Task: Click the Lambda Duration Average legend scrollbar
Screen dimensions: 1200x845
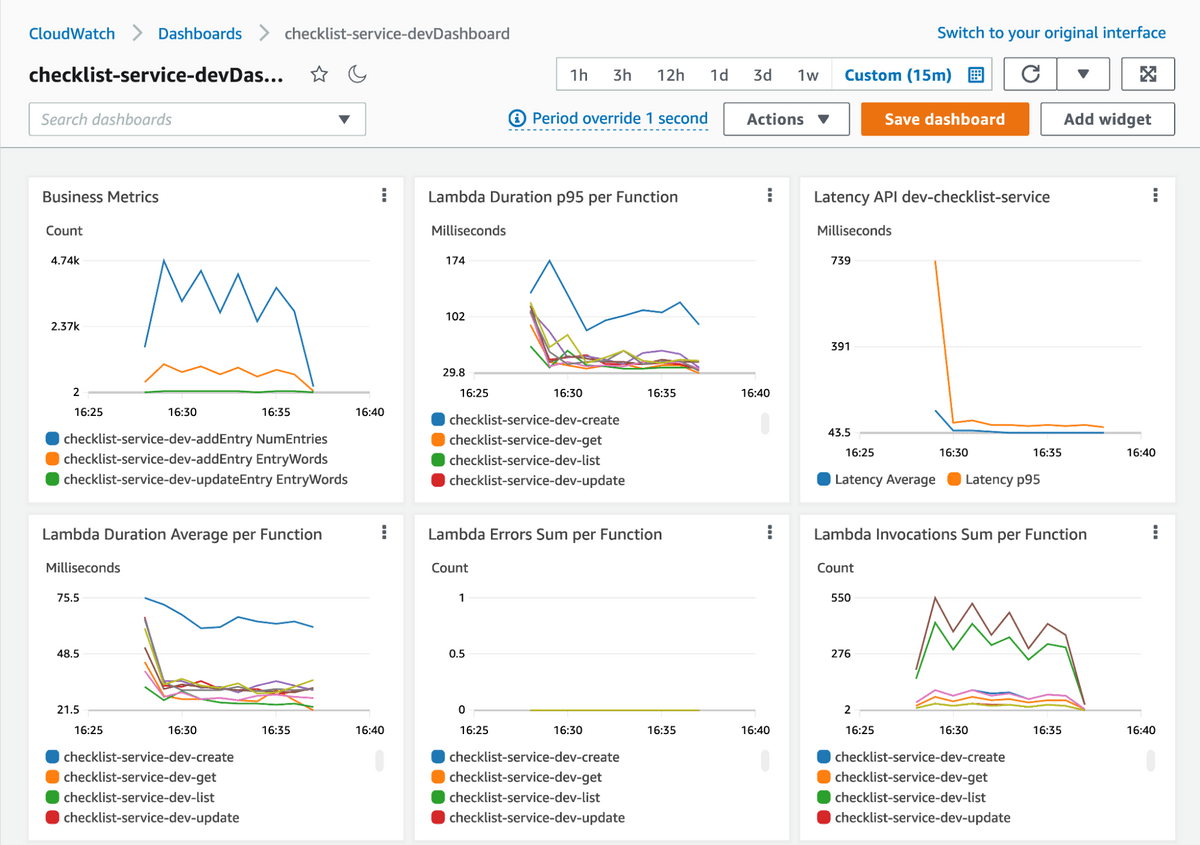Action: click(380, 760)
